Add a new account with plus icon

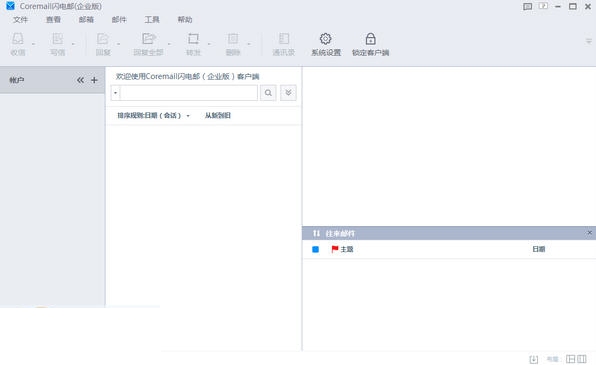pyautogui.click(x=94, y=80)
